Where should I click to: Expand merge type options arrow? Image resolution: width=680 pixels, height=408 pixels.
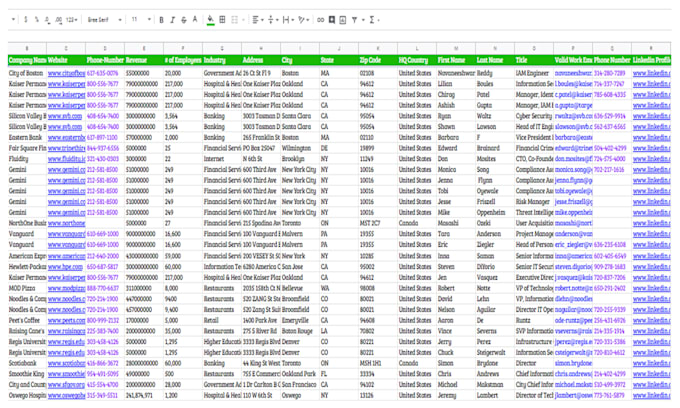[243, 20]
